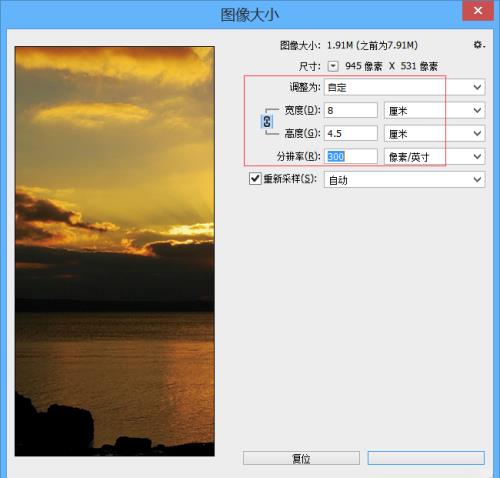Image resolution: width=500 pixels, height=478 pixels.
Task: Open the resolution unit dropdown 像素/英寸
Action: [434, 157]
